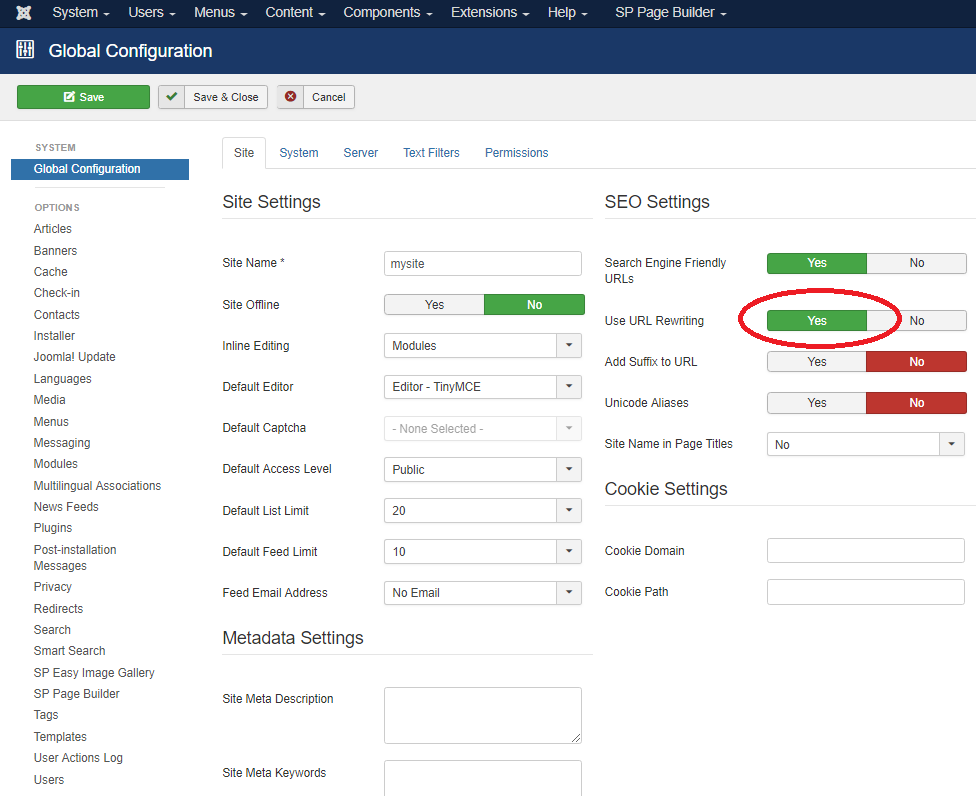The image size is (976, 796).
Task: Click the Joomla logo icon
Action: click(24, 13)
